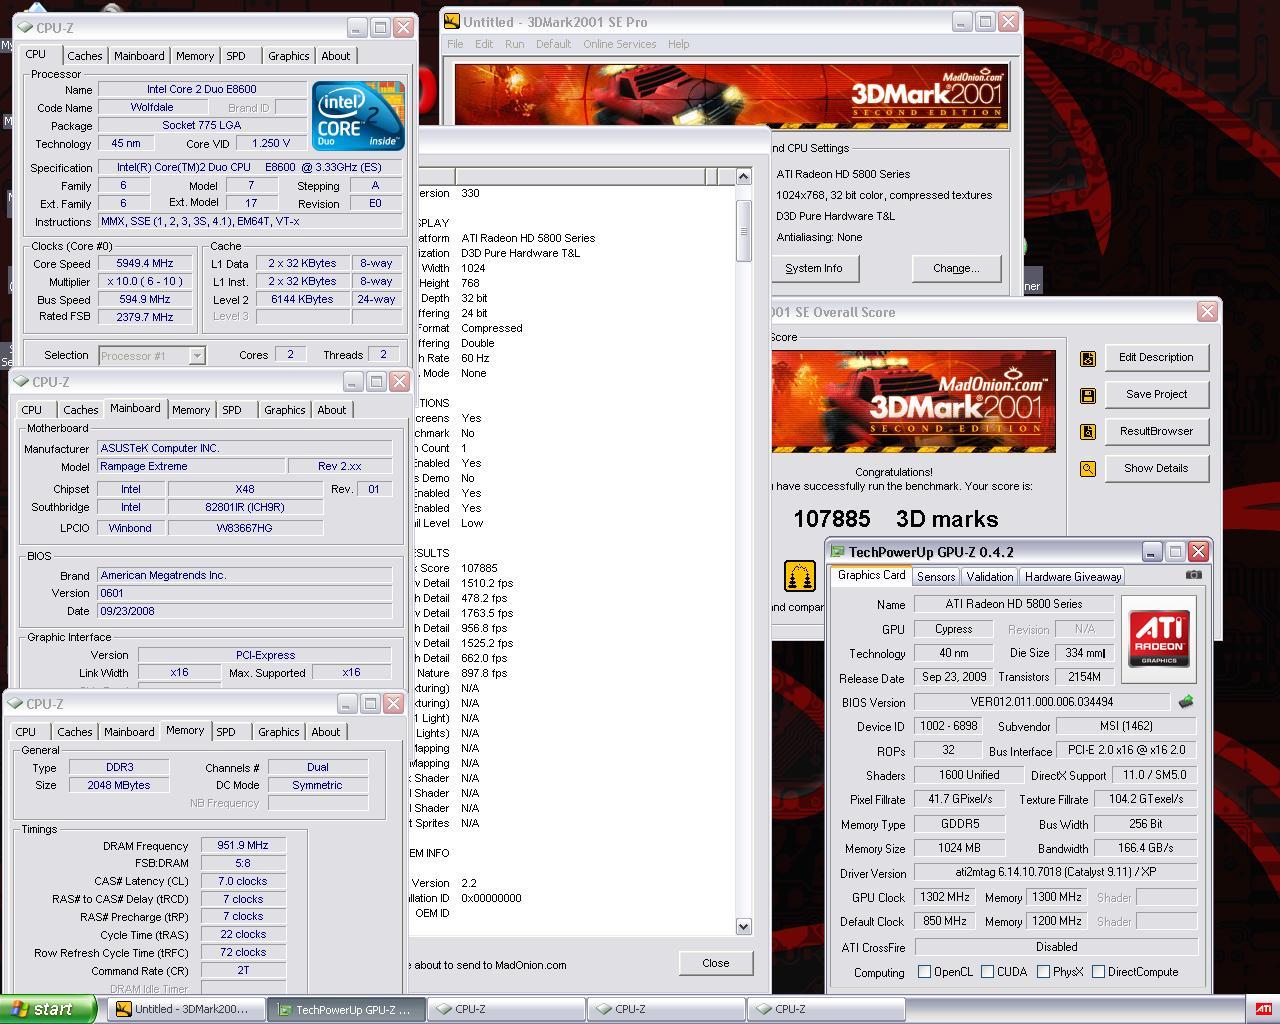
Task: Select the TechPowerUp GPU-Z taskbar button
Action: point(346,1010)
